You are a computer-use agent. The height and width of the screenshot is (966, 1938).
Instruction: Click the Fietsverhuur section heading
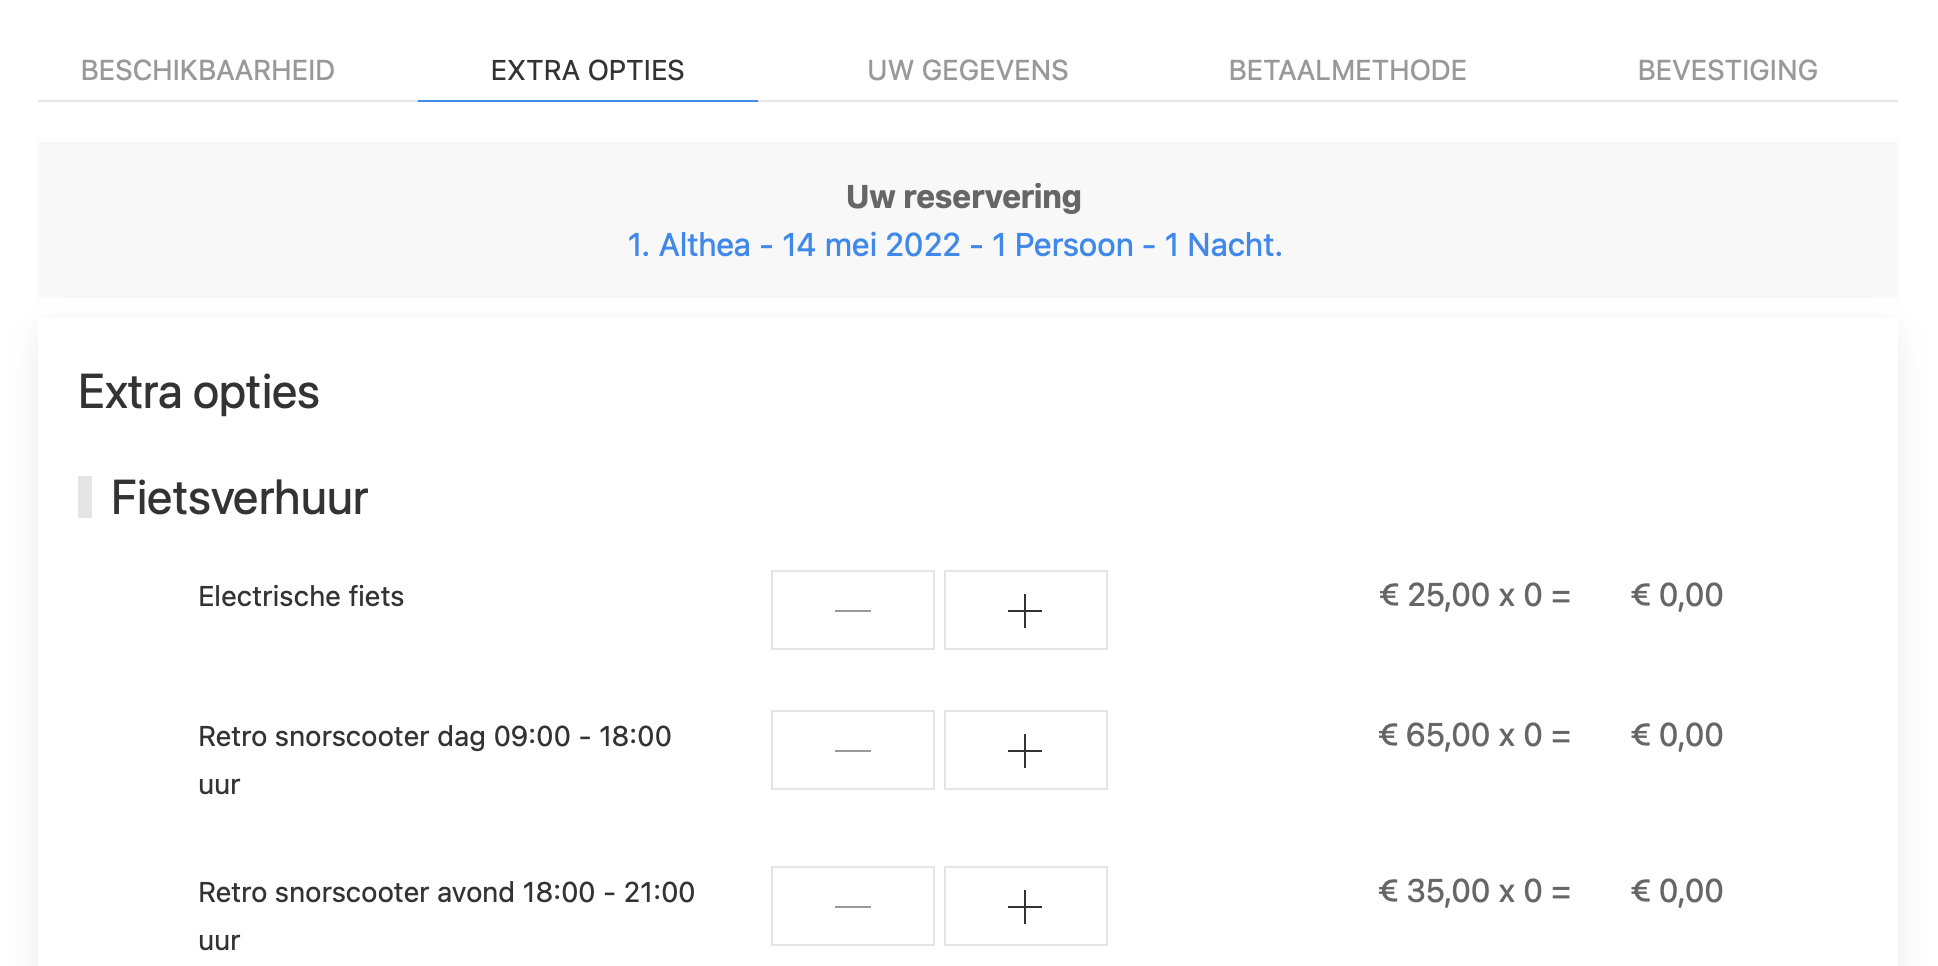coord(239,498)
